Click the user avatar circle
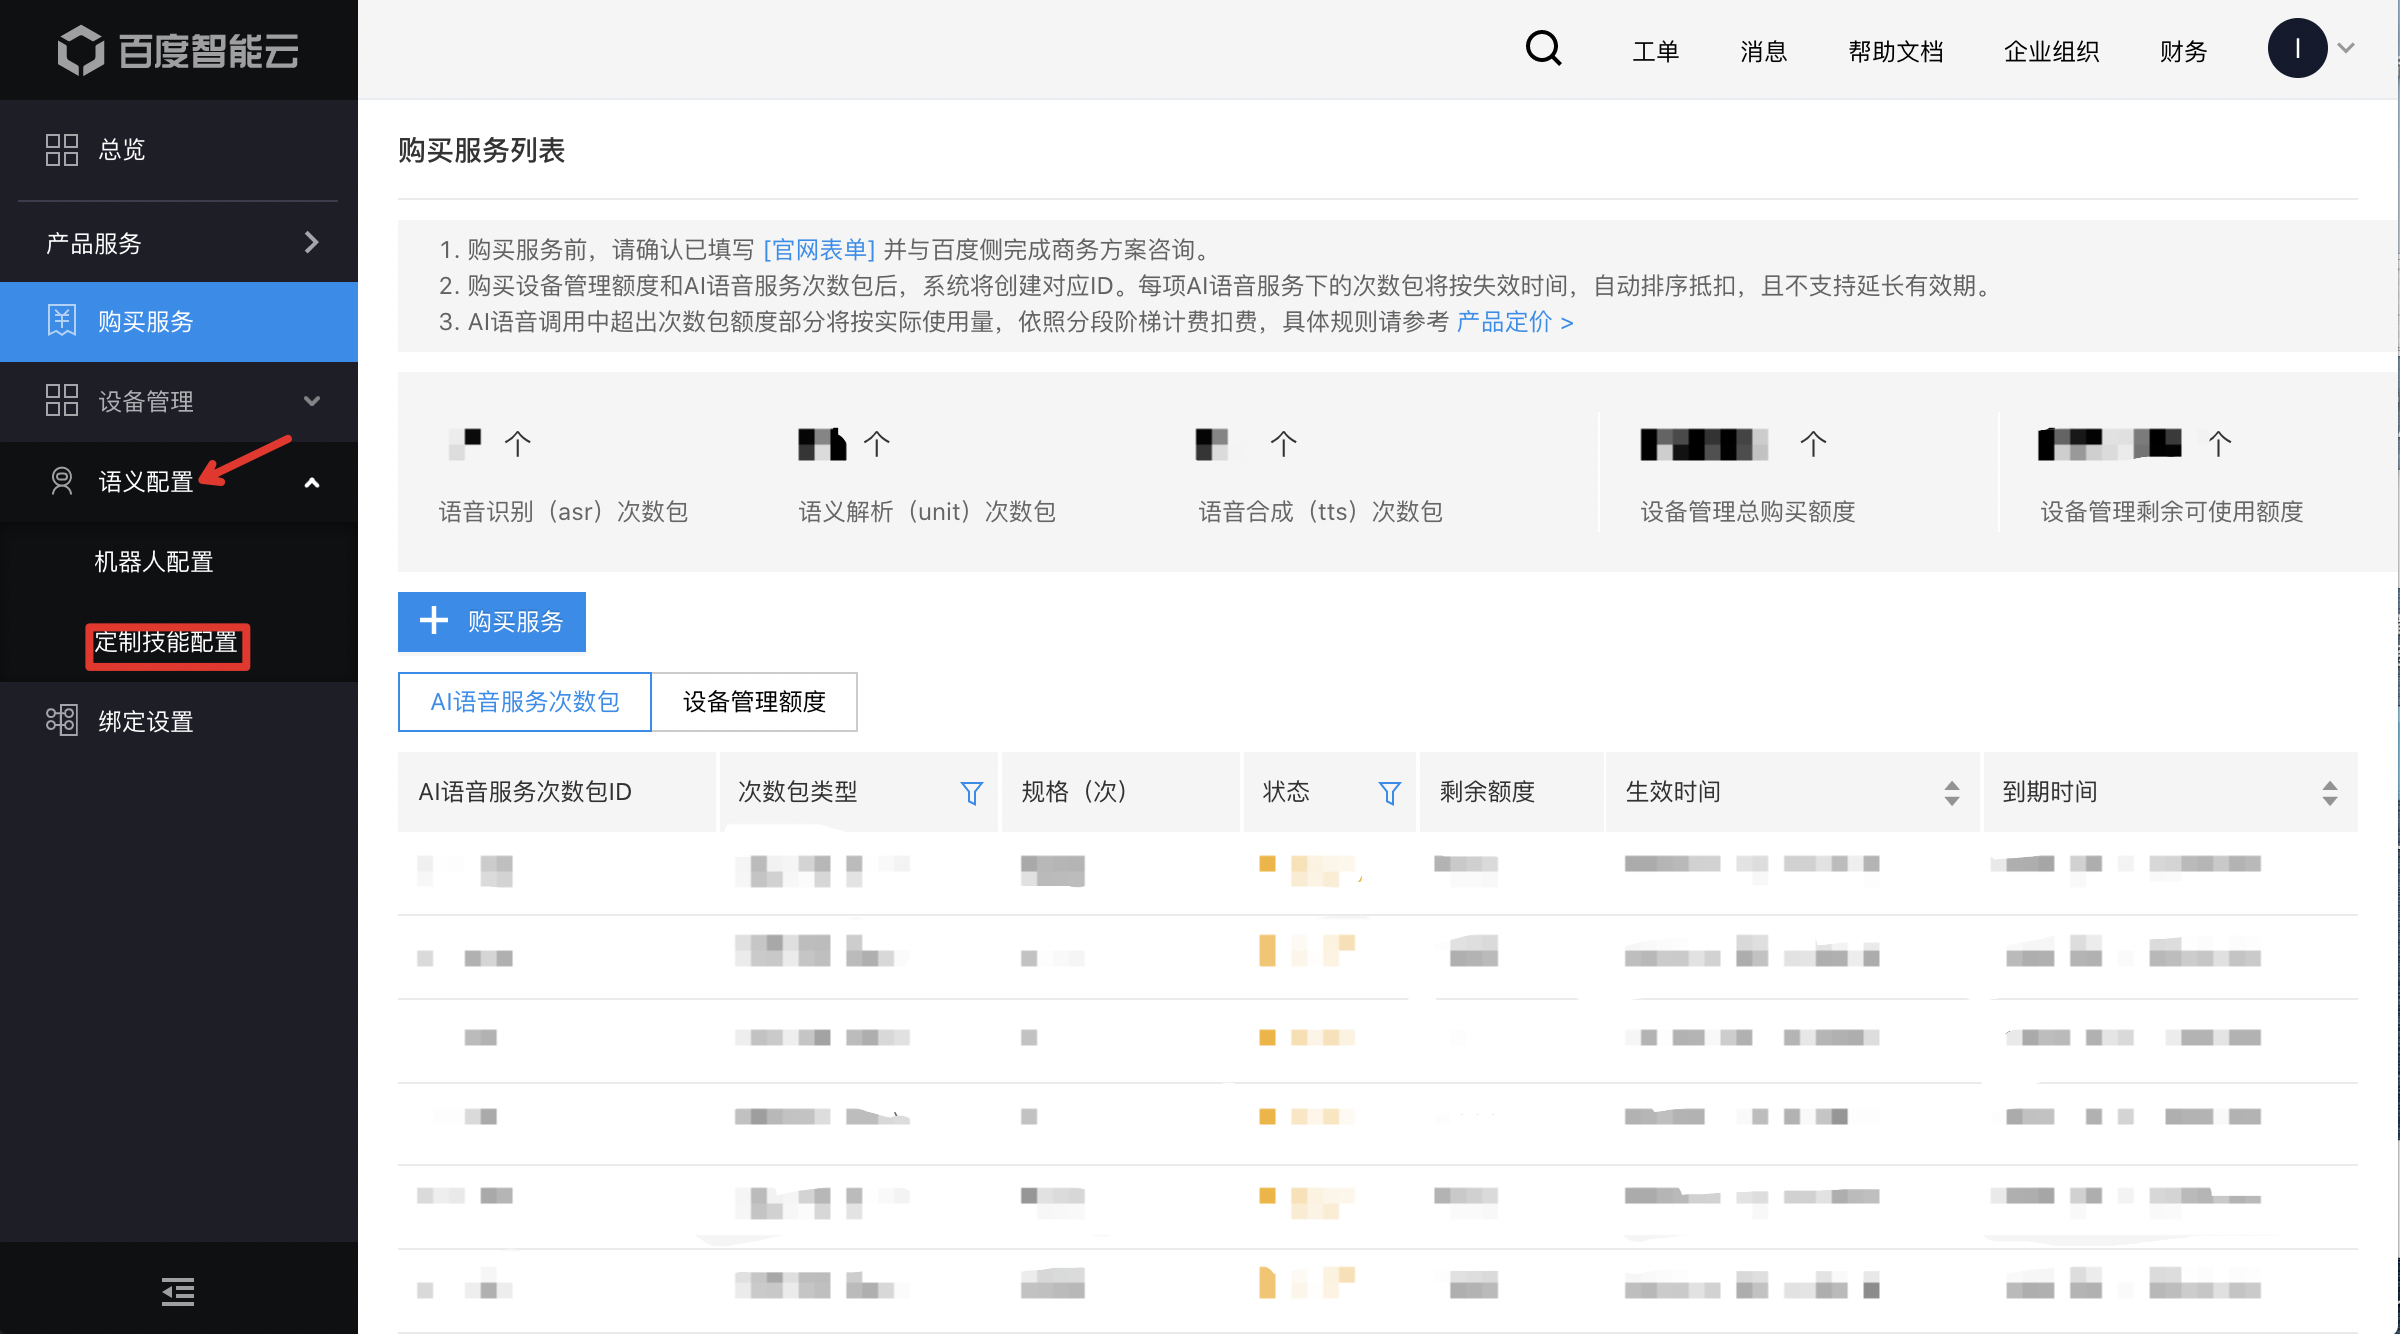The width and height of the screenshot is (2400, 1334). (x=2297, y=48)
